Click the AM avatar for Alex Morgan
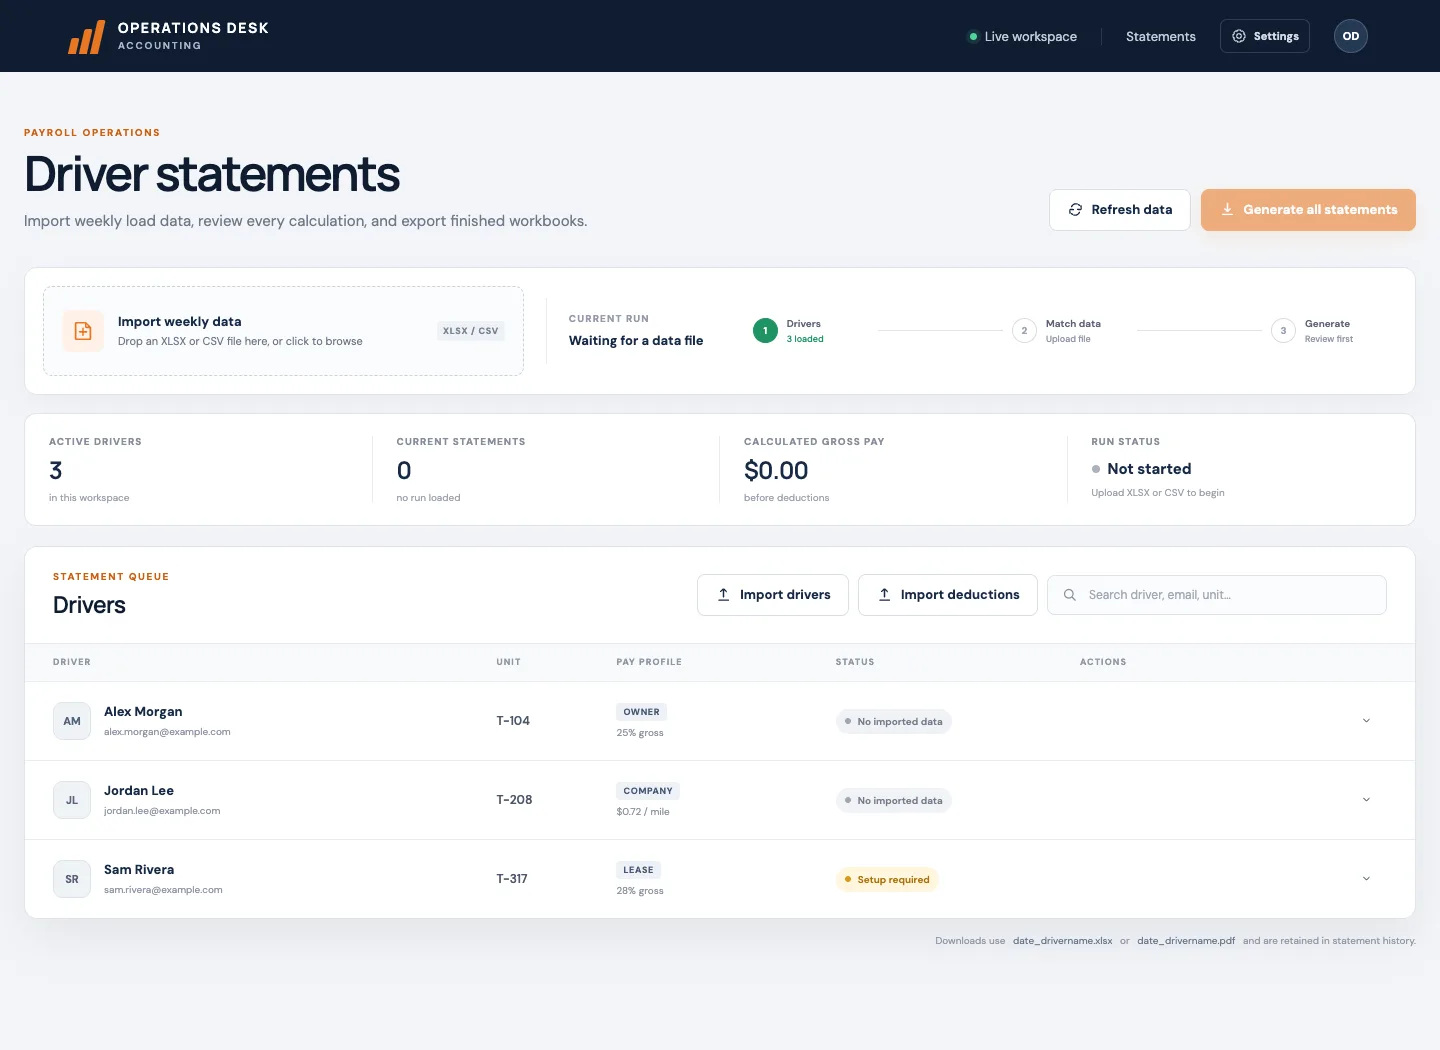Image resolution: width=1440 pixels, height=1050 pixels. click(72, 721)
